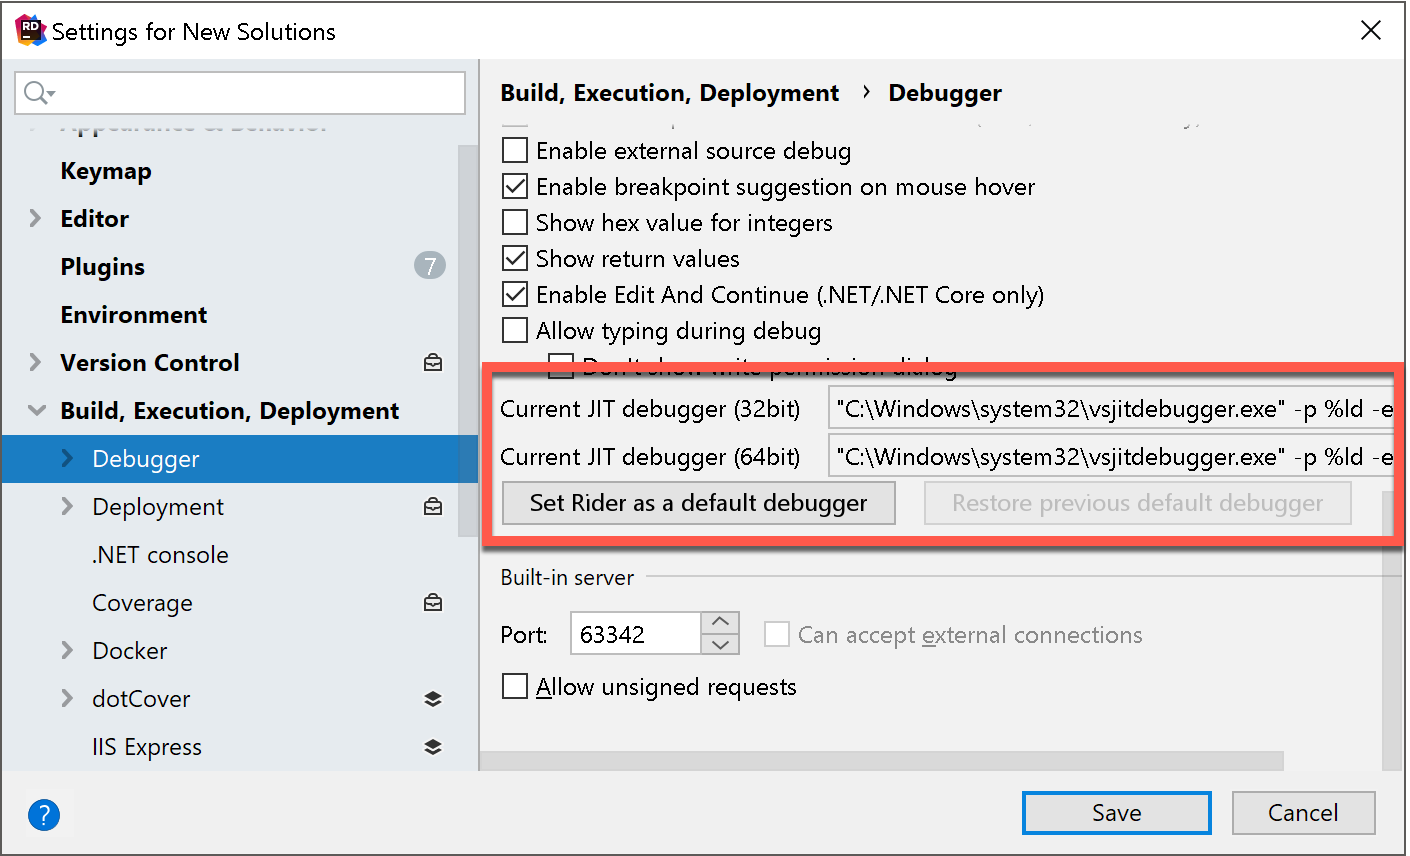
Task: Open Plugins settings page
Action: (x=103, y=267)
